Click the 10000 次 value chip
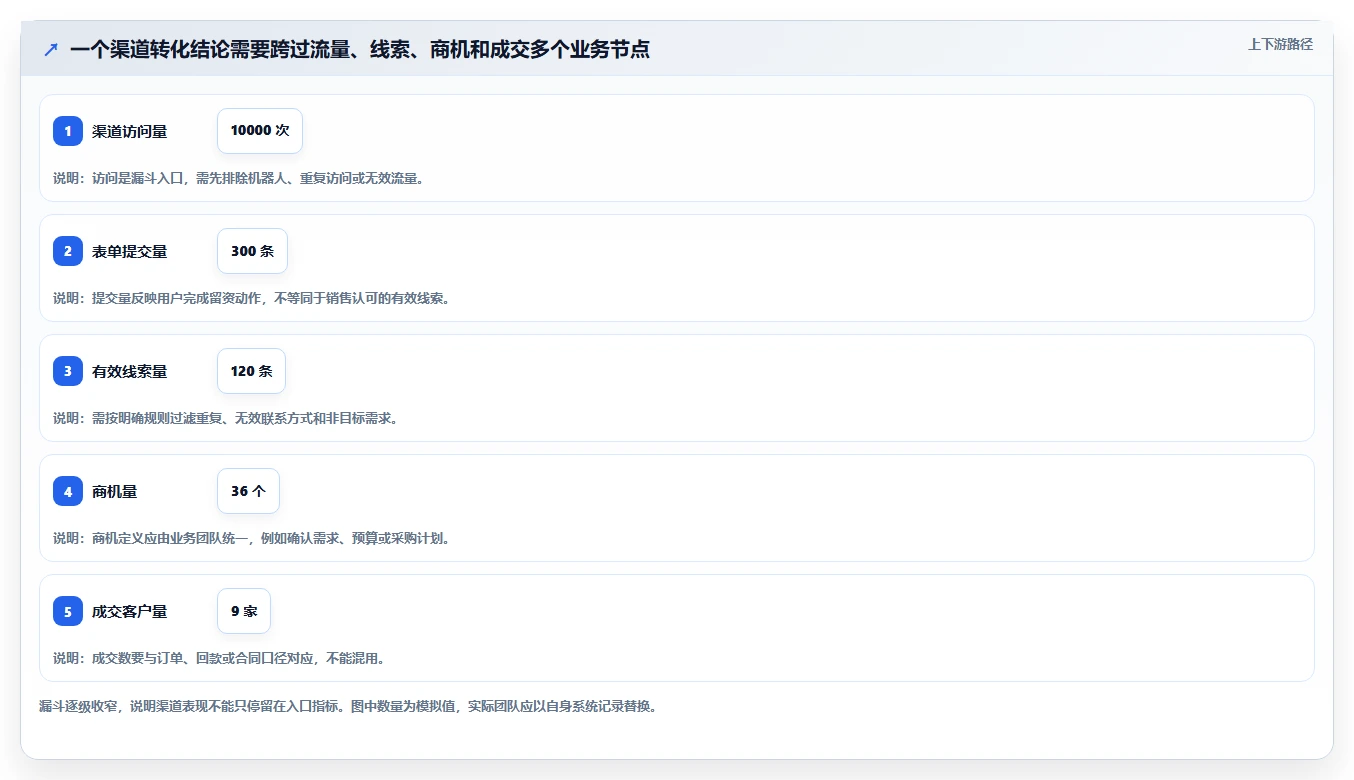The width and height of the screenshot is (1354, 780). click(260, 131)
